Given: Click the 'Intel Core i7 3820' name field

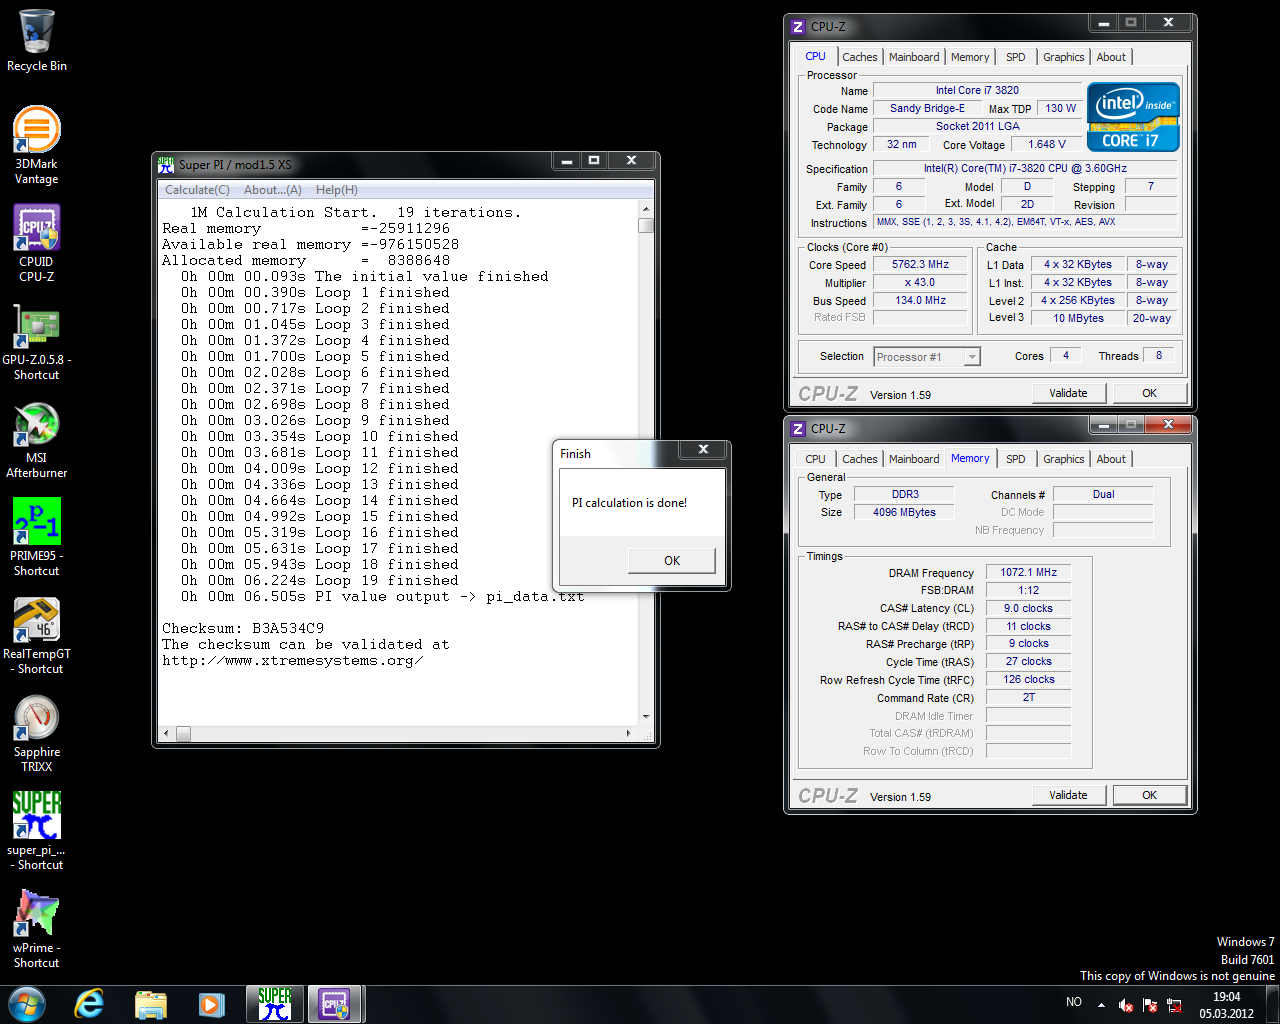Looking at the screenshot, I should [977, 90].
